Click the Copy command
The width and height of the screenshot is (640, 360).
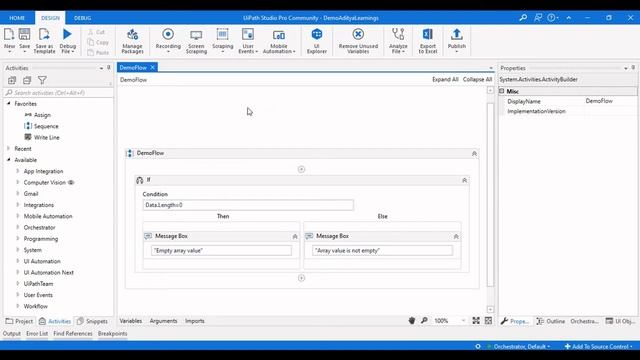pyautogui.click(x=98, y=42)
